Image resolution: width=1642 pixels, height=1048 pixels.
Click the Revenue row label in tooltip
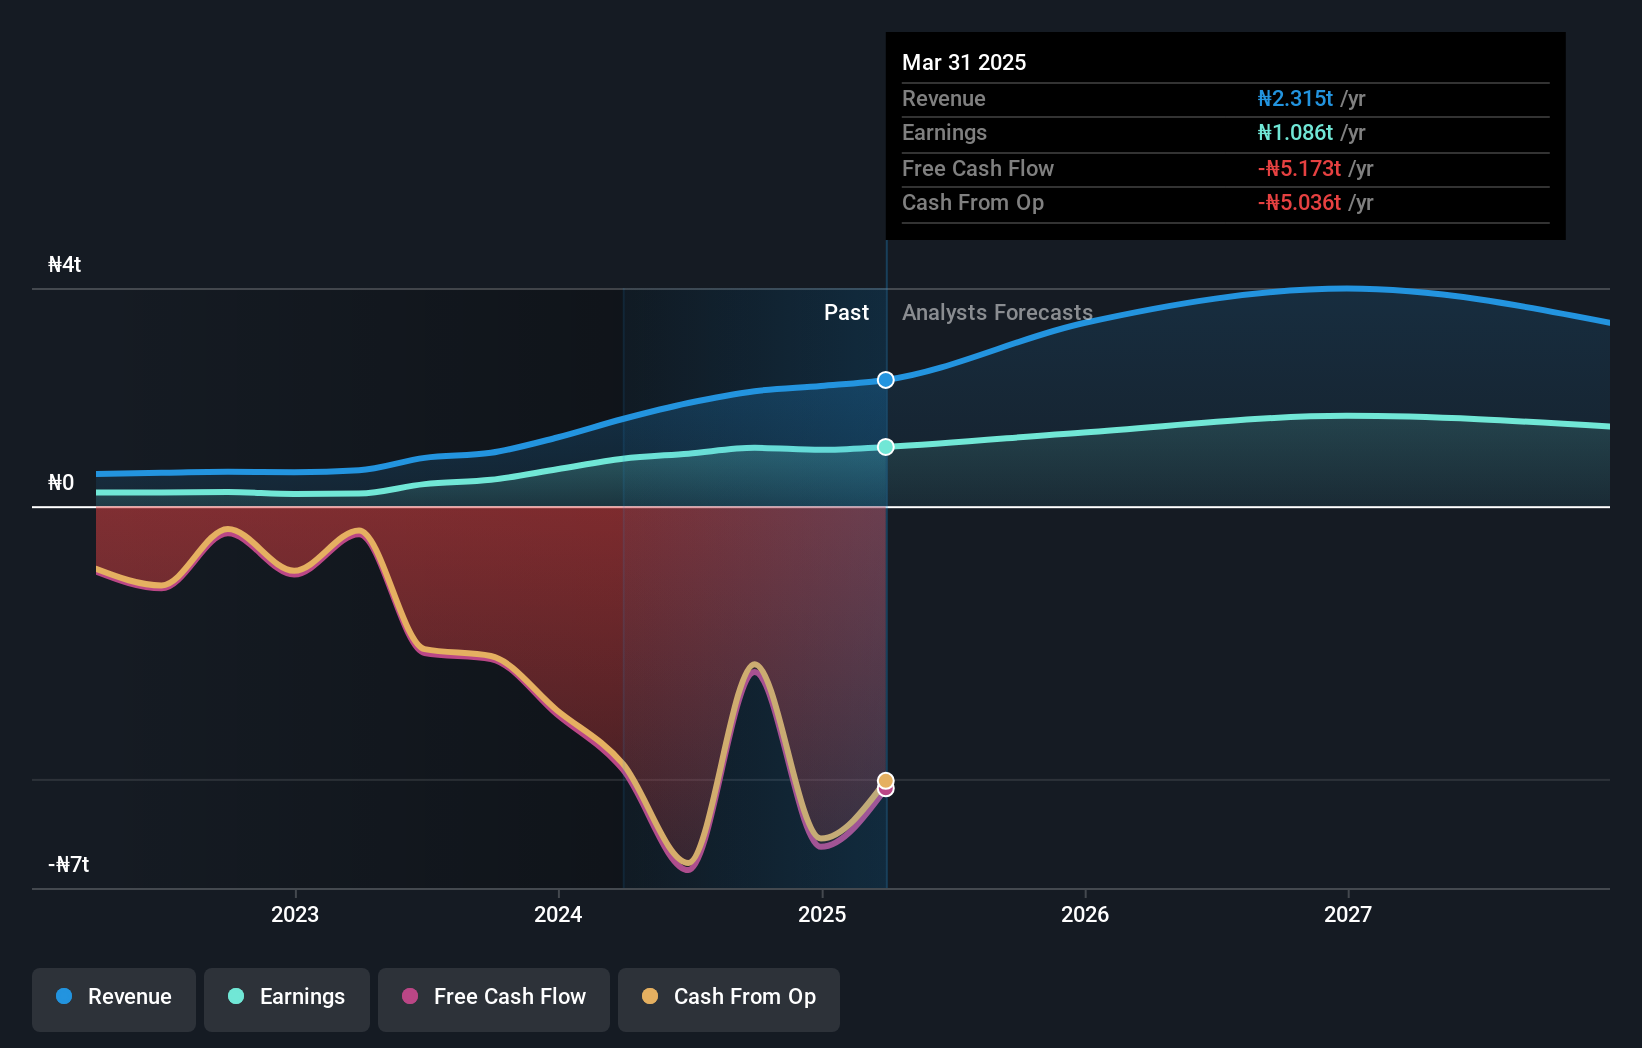943,98
